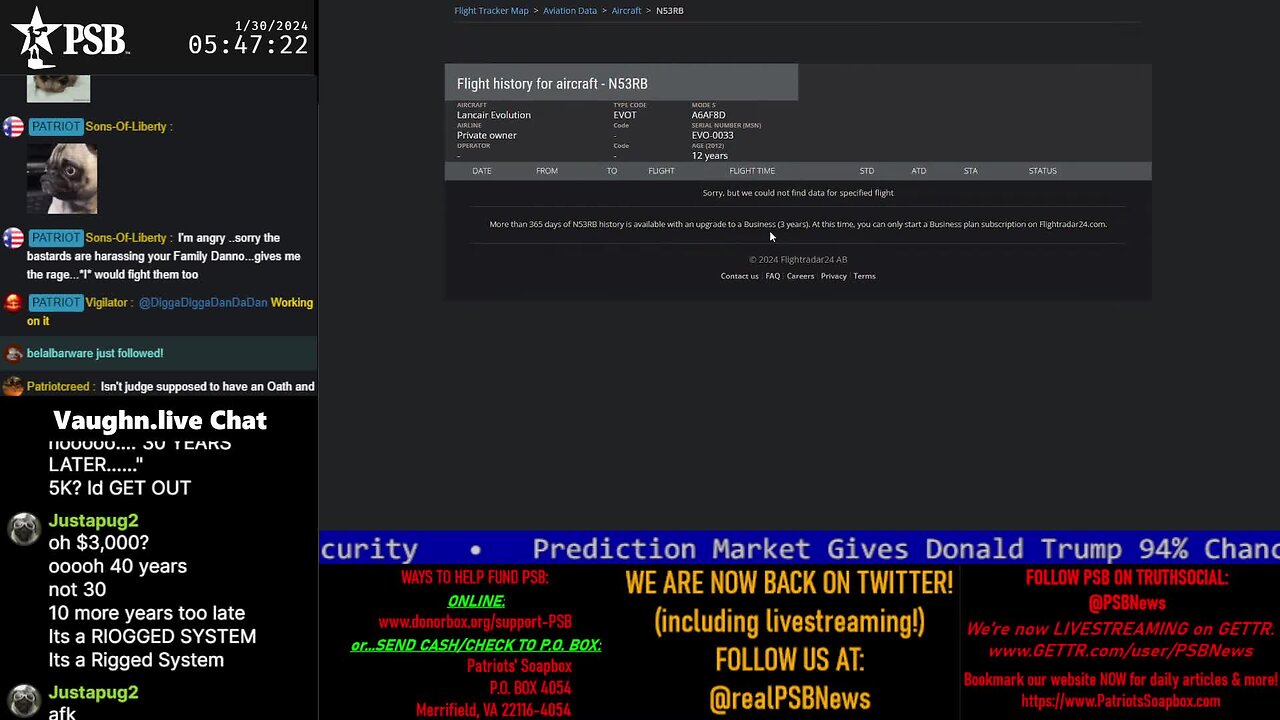The width and height of the screenshot is (1280, 720).
Task: Click Patriotcreed's avatar icon
Action: point(13,386)
